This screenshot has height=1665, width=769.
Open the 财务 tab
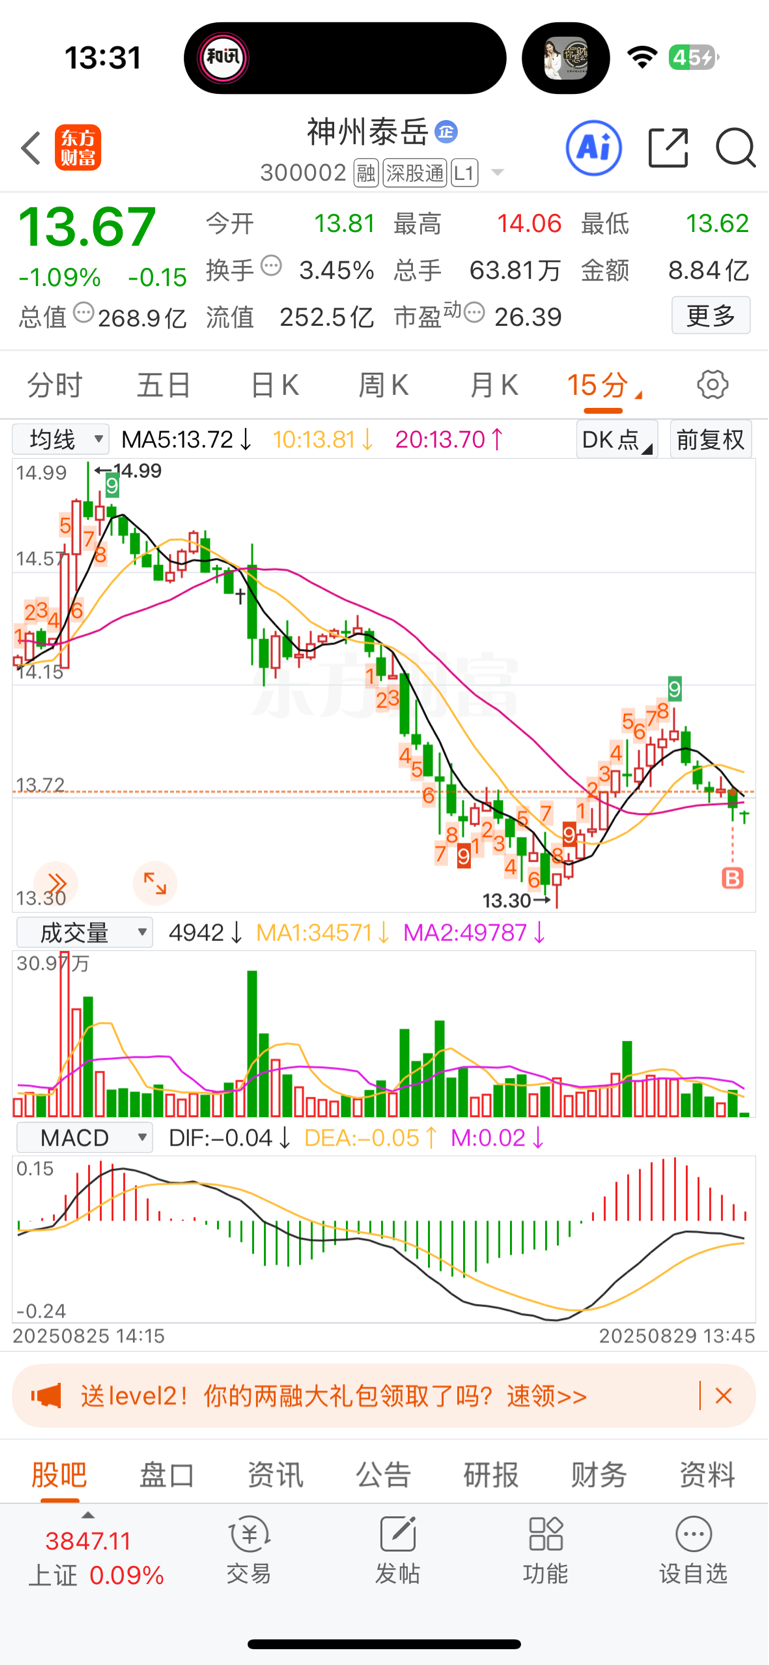pyautogui.click(x=599, y=1474)
